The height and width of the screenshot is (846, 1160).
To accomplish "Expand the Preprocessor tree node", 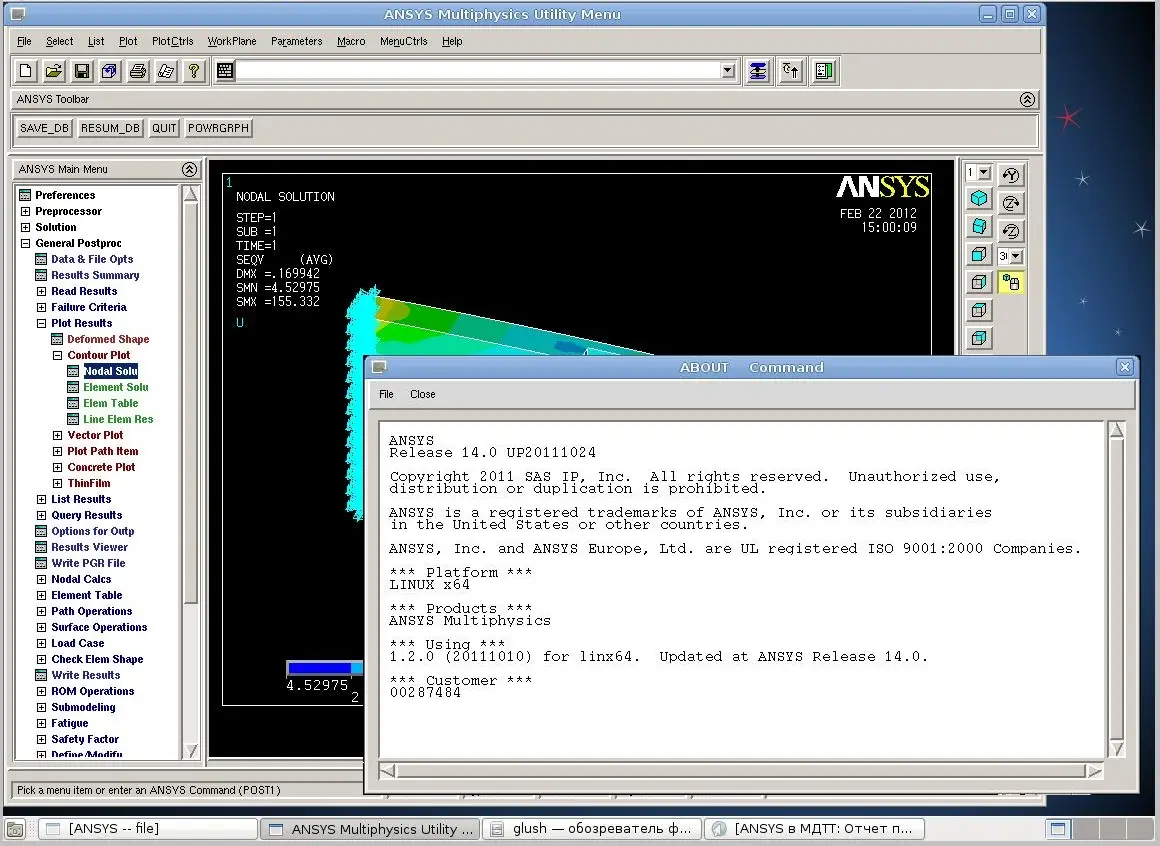I will point(25,212).
